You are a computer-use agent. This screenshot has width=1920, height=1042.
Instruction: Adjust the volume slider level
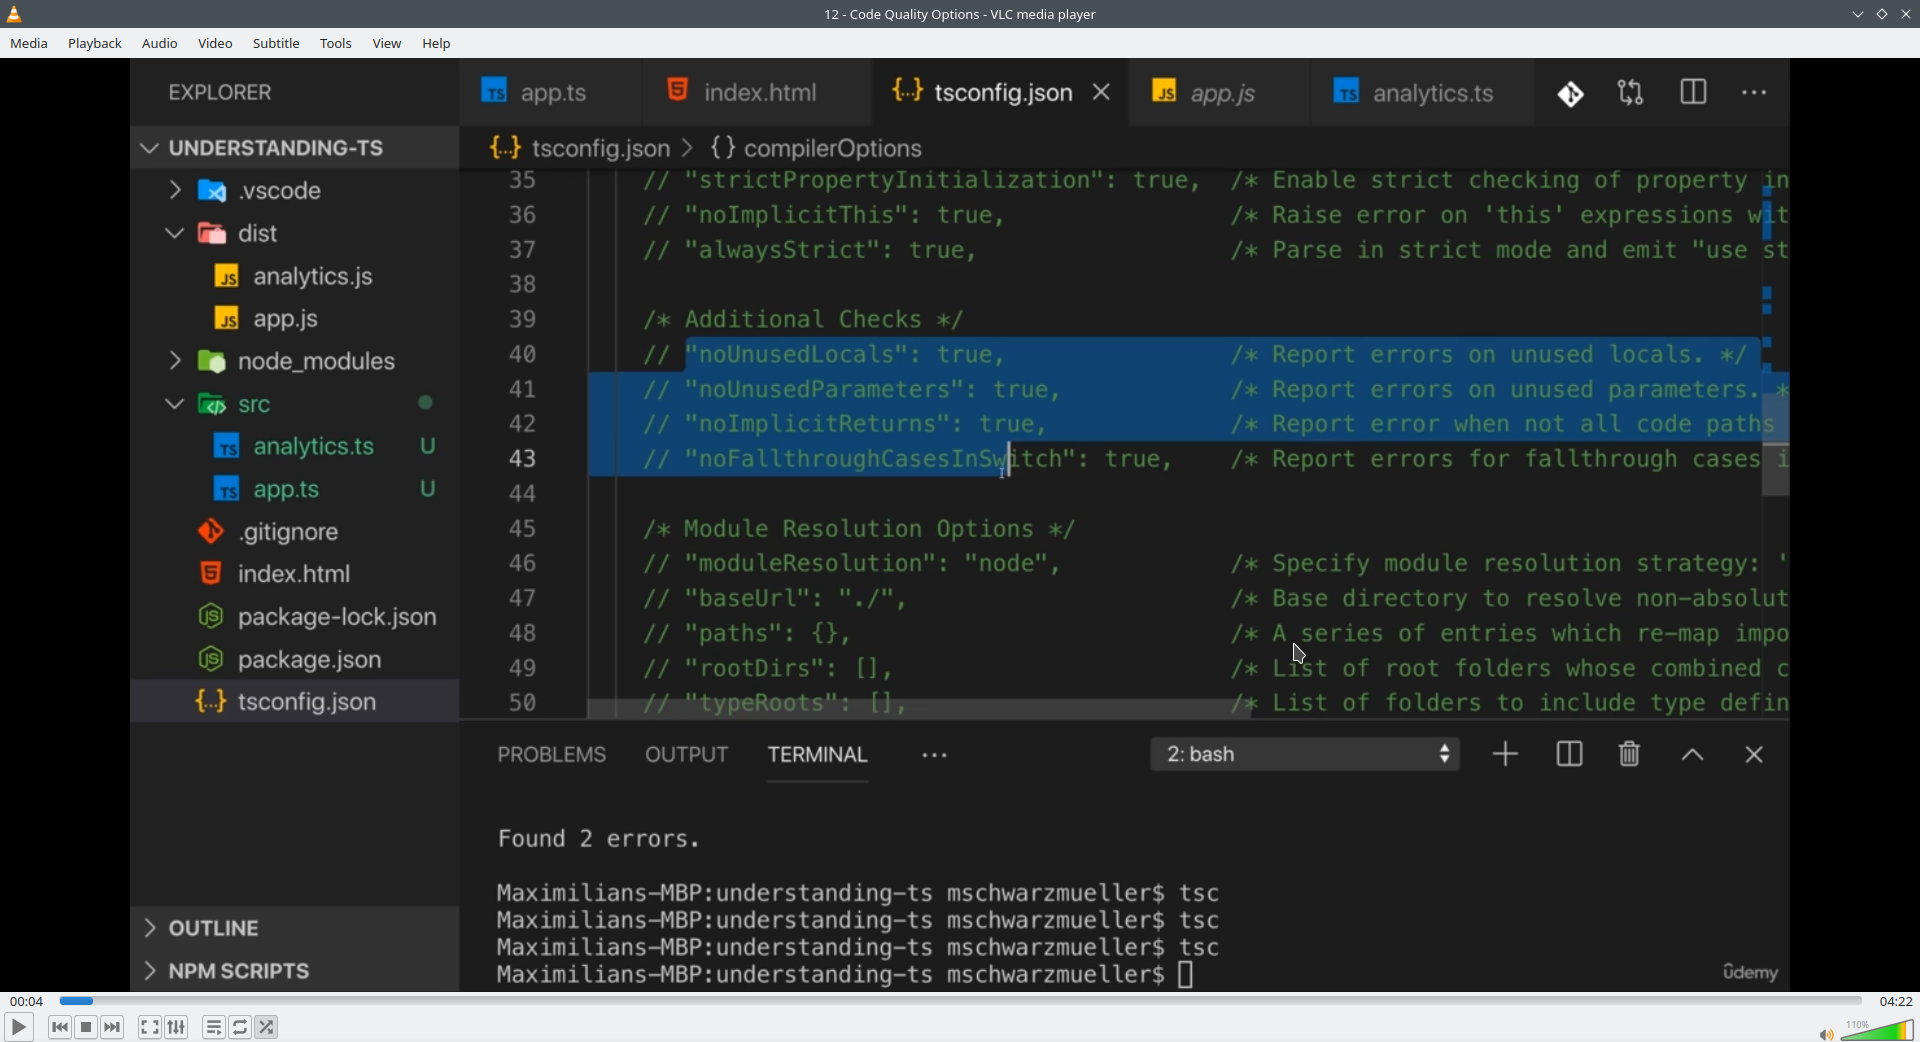(x=1877, y=1031)
